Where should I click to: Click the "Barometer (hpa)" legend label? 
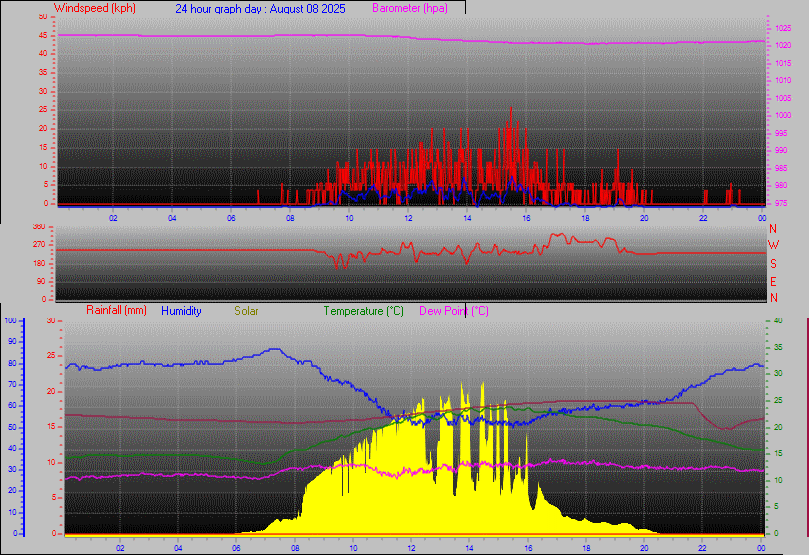click(410, 8)
